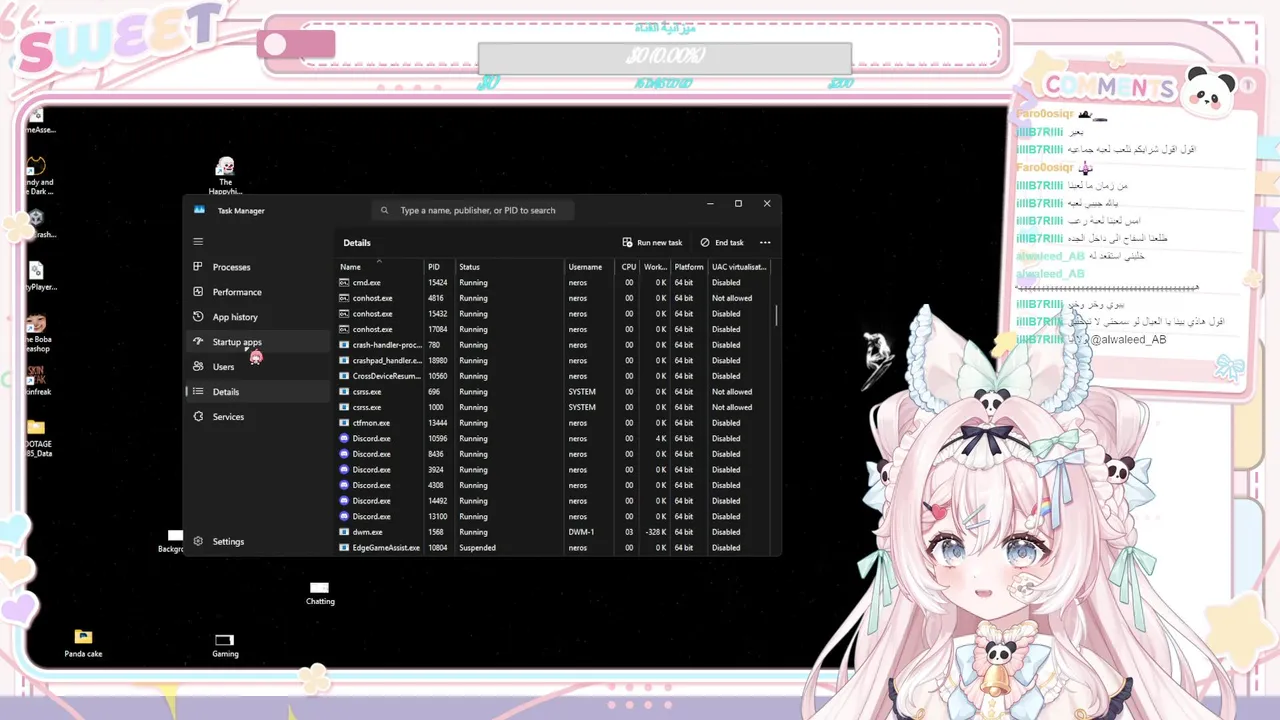
Task: Select the Gaming desktop shortcut
Action: [x=225, y=645]
